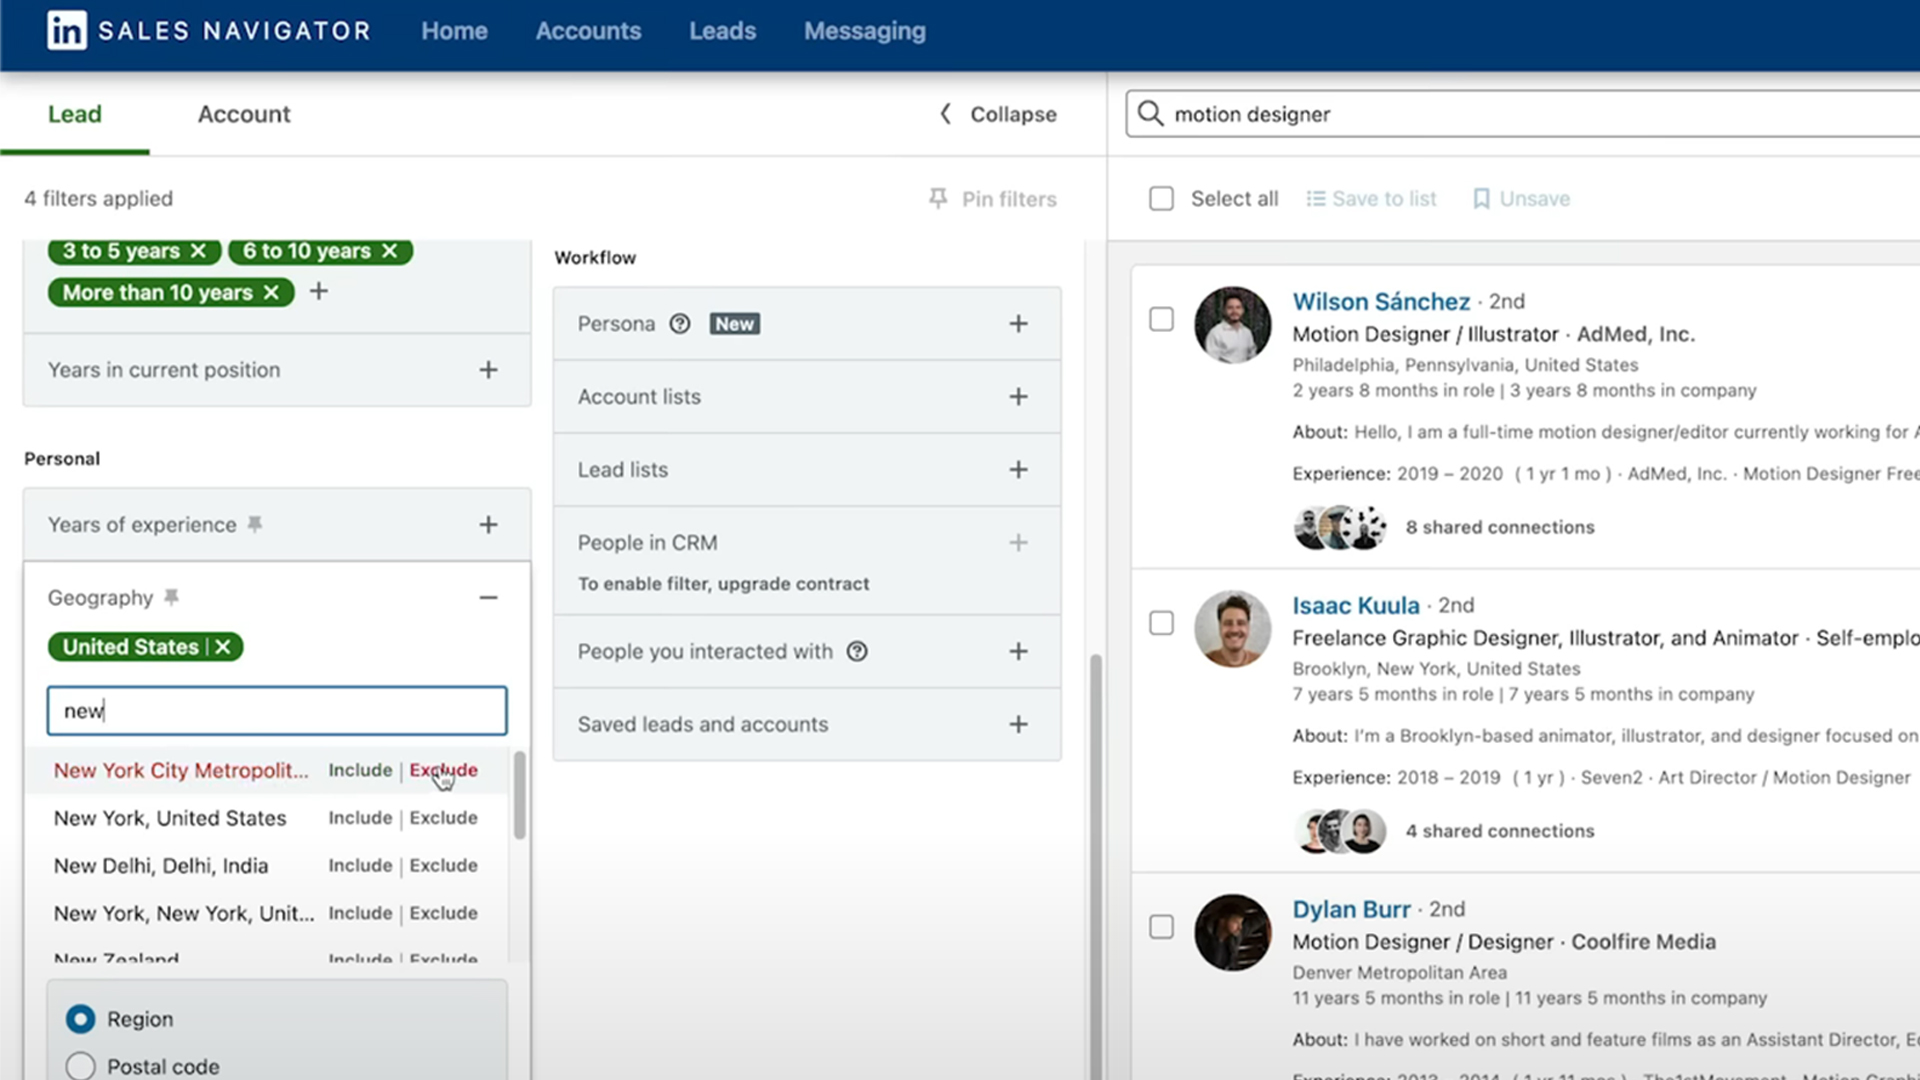Open Dylan Burr's profile name link
Screen dimensions: 1920x1080
[x=1351, y=909]
